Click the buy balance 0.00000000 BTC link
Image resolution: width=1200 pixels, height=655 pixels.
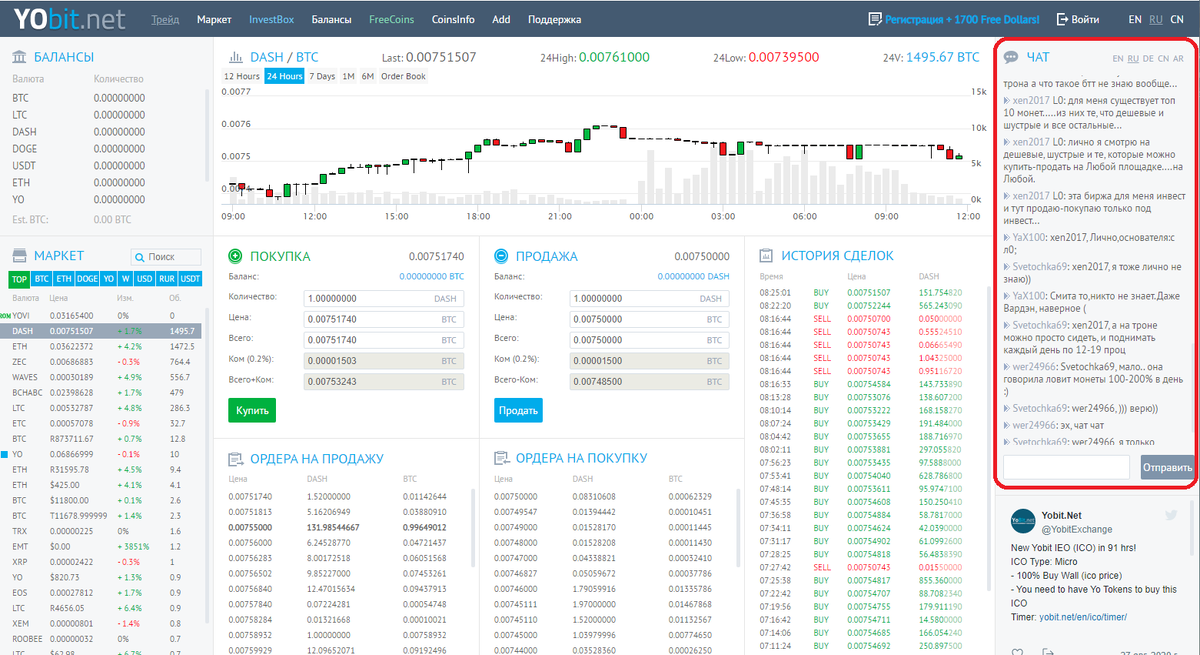pyautogui.click(x=432, y=275)
